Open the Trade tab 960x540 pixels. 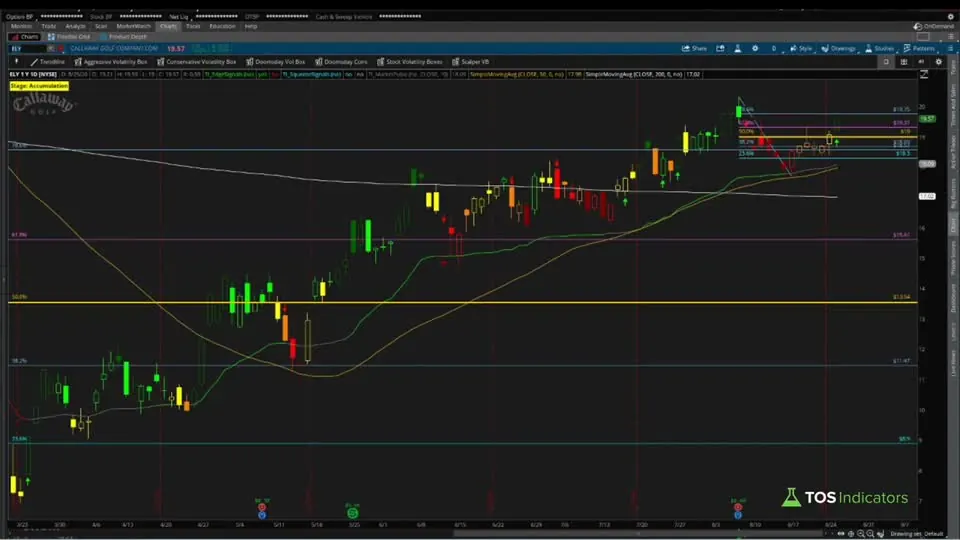pos(49,26)
